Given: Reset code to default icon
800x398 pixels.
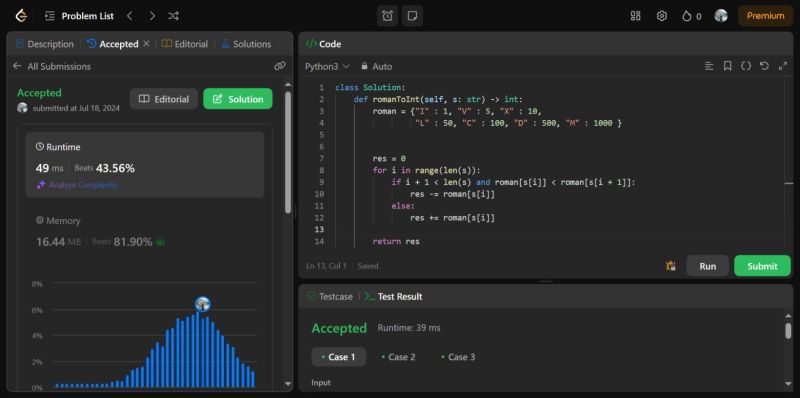Looking at the screenshot, I should [x=764, y=66].
